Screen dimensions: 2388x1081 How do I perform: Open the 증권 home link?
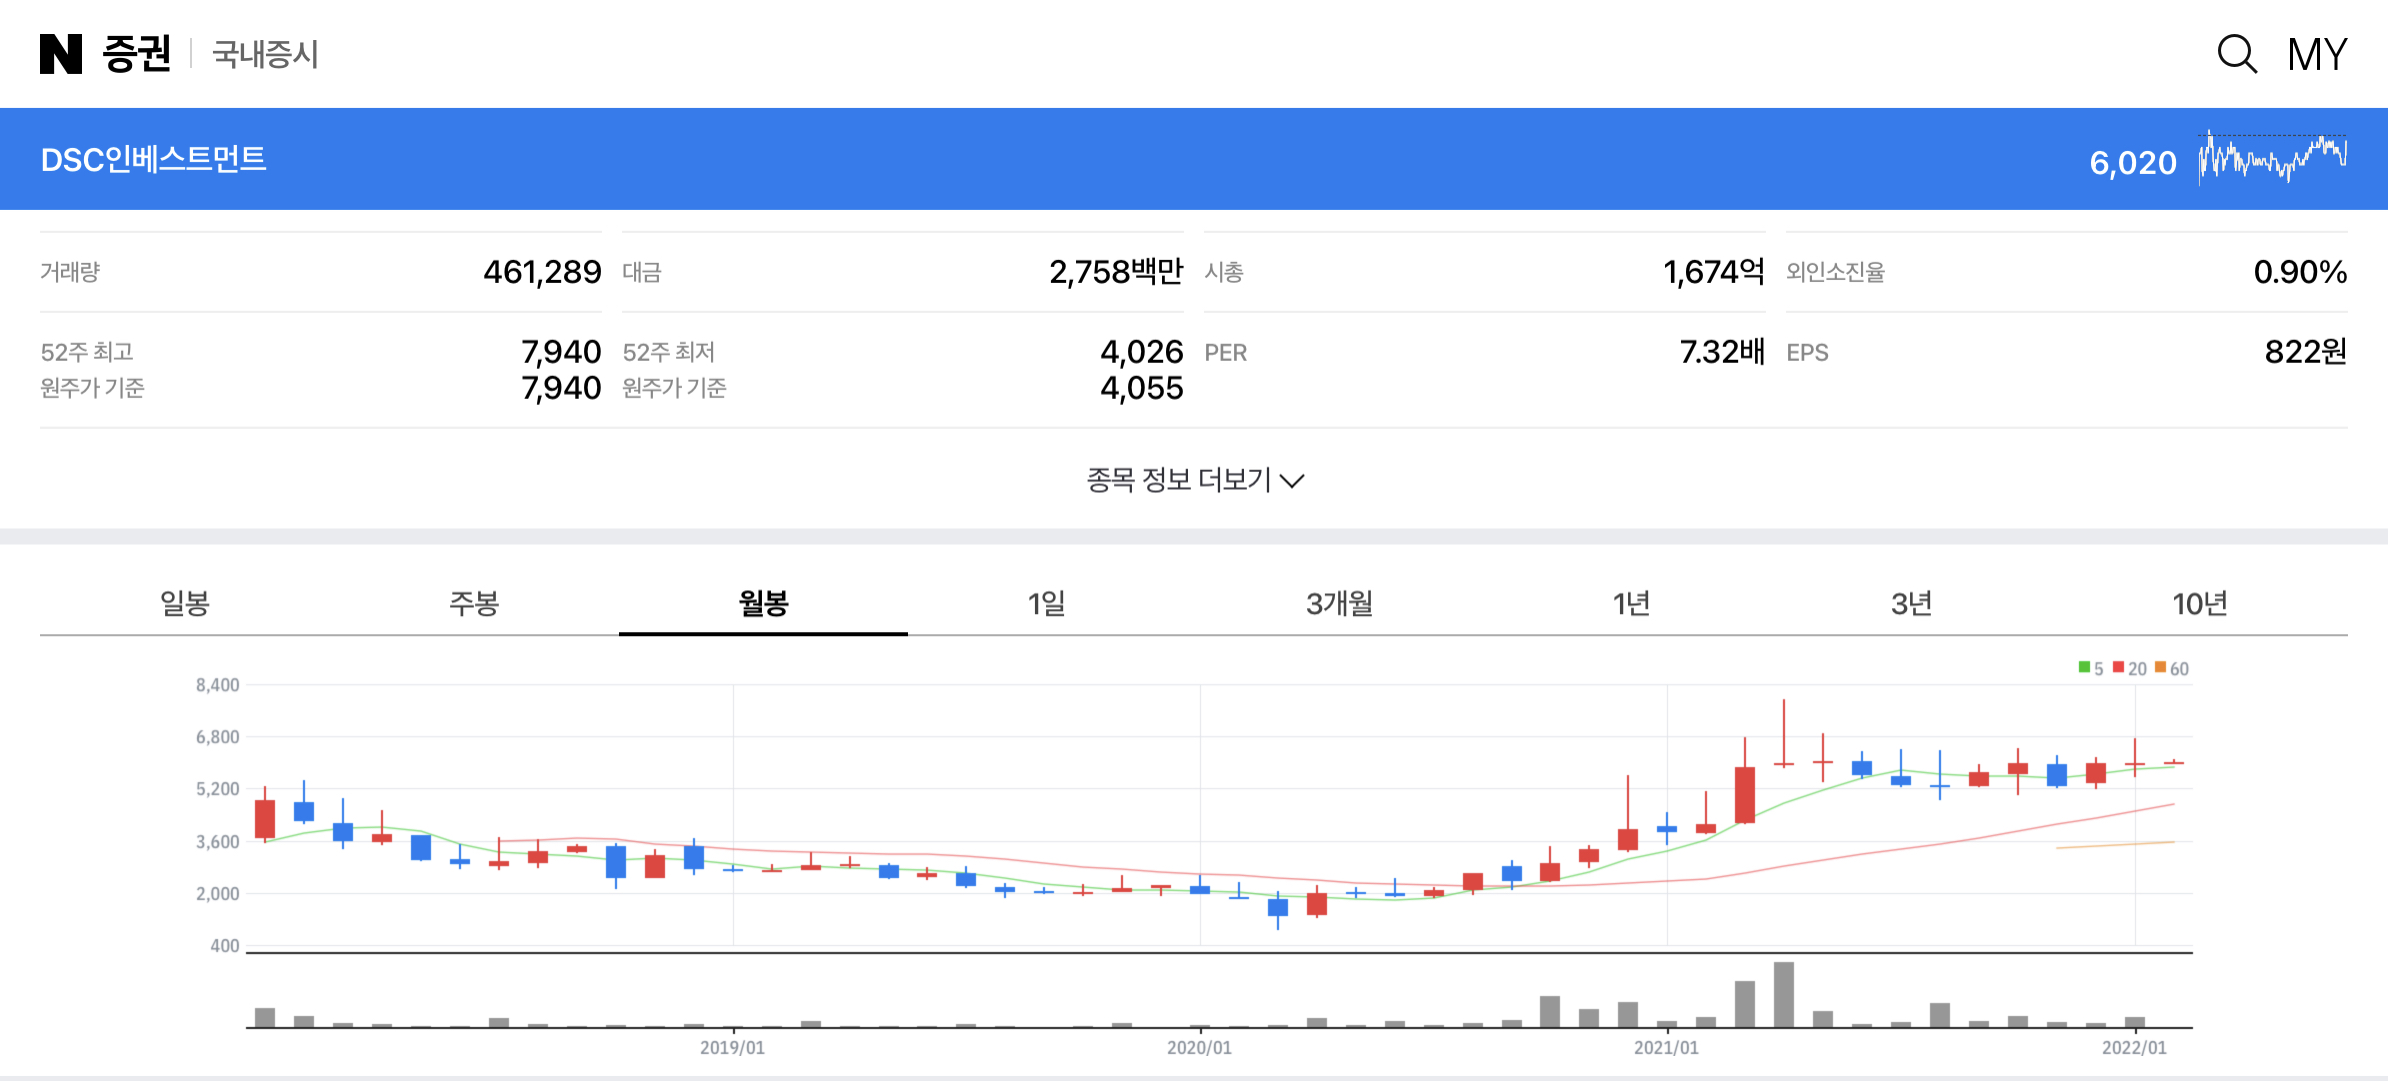[x=137, y=54]
